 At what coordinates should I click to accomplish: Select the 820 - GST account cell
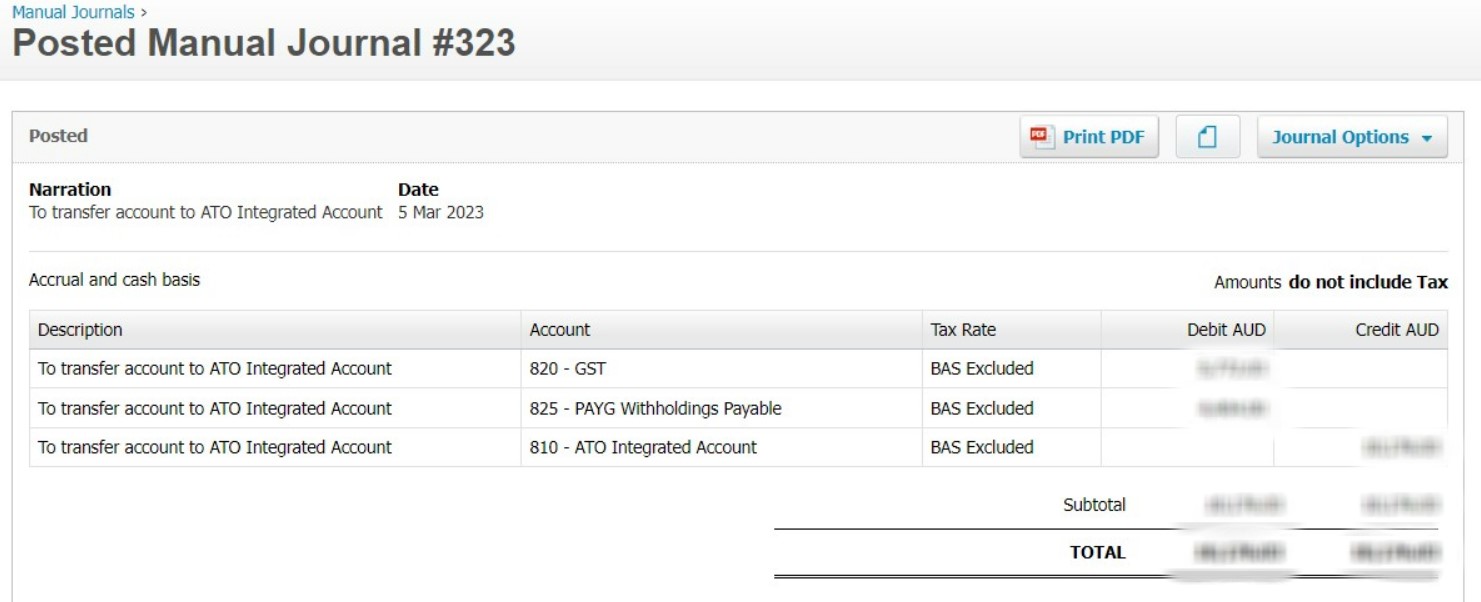[568, 369]
